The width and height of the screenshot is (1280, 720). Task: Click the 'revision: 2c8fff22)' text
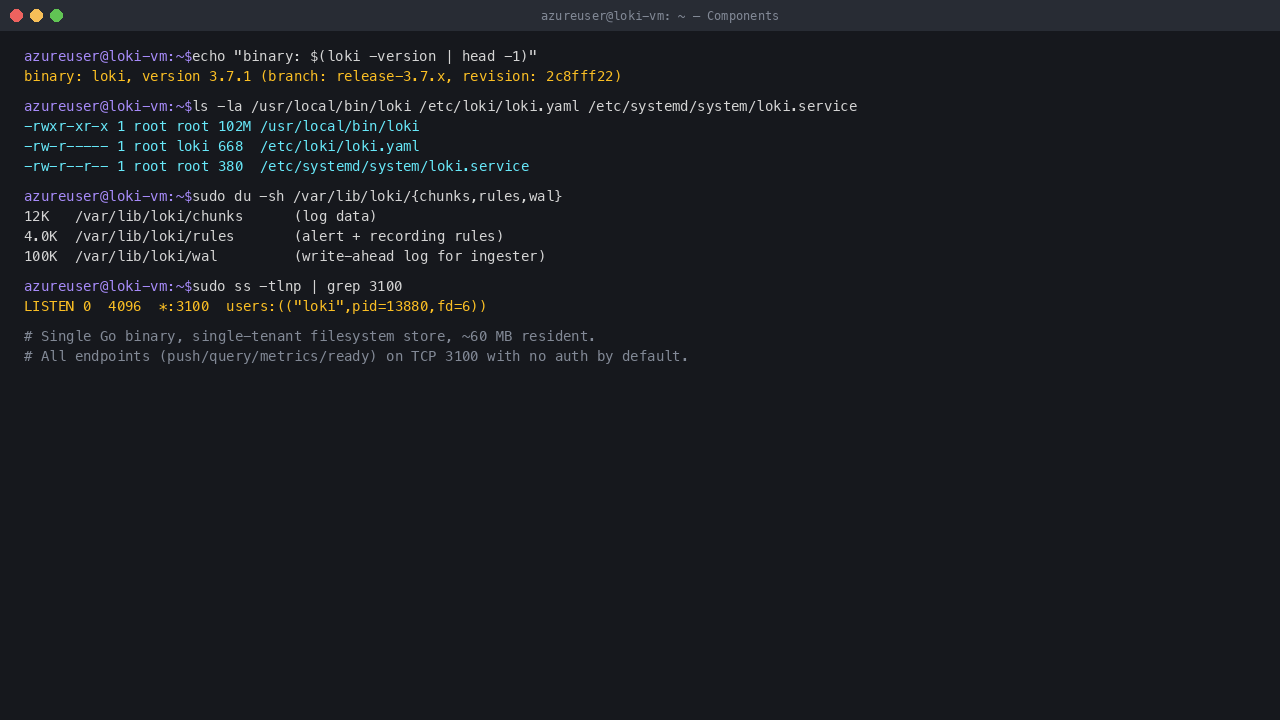(542, 76)
